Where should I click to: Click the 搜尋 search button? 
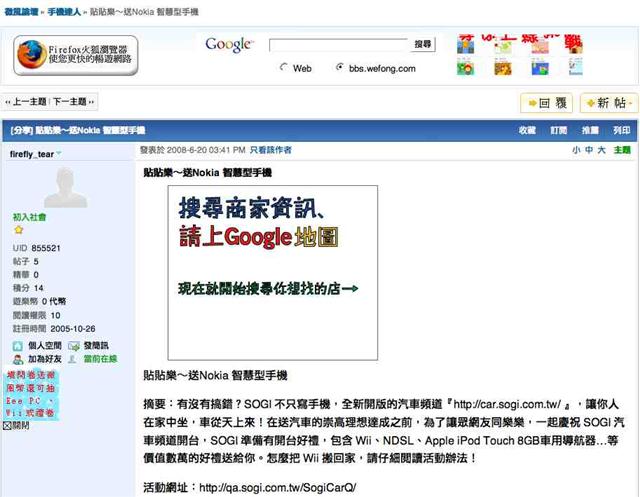click(423, 44)
